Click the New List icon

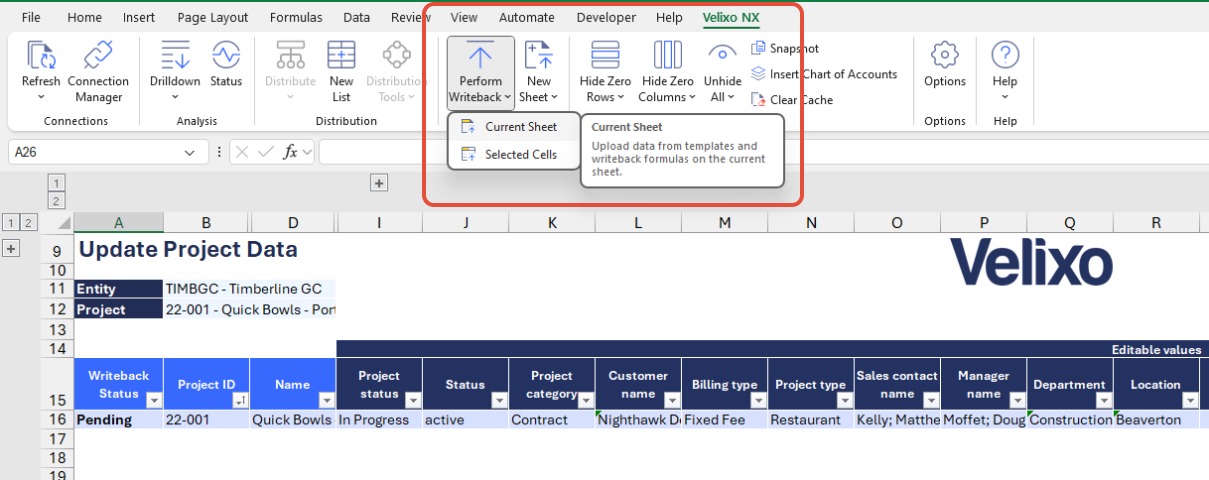341,55
